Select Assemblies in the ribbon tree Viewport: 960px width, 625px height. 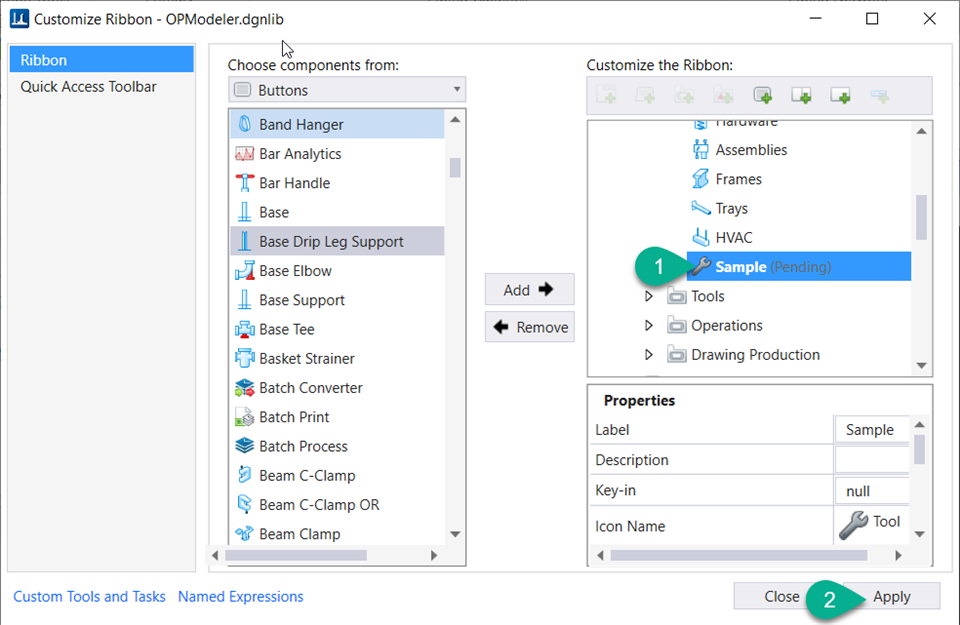click(x=751, y=150)
